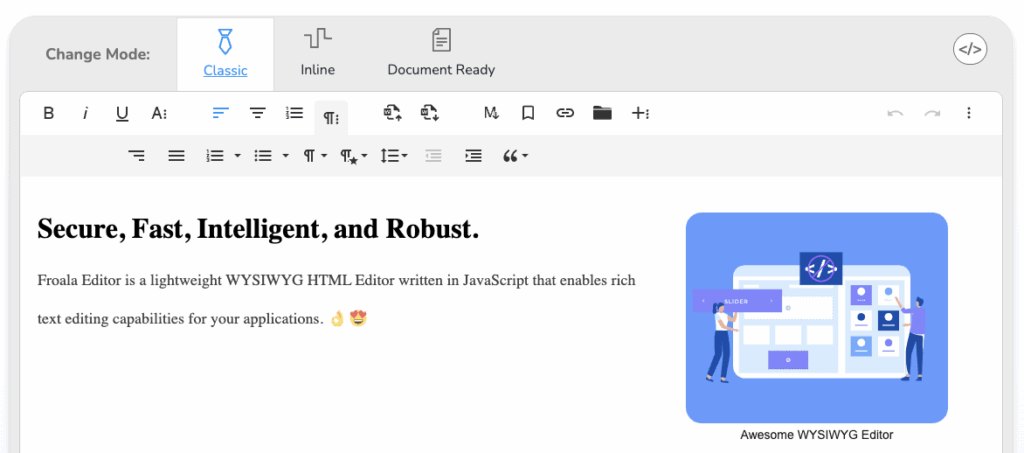Open paragraph format dropdown
Viewport: 1024px width, 453px height.
(x=315, y=155)
